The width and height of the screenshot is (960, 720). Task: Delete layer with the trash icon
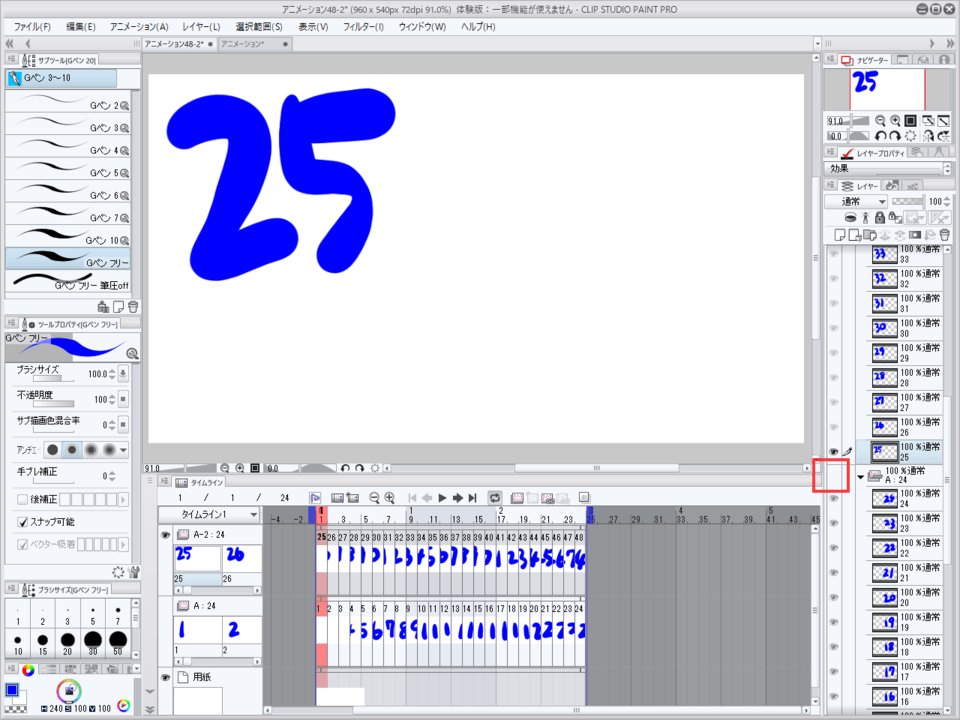pyautogui.click(x=944, y=234)
